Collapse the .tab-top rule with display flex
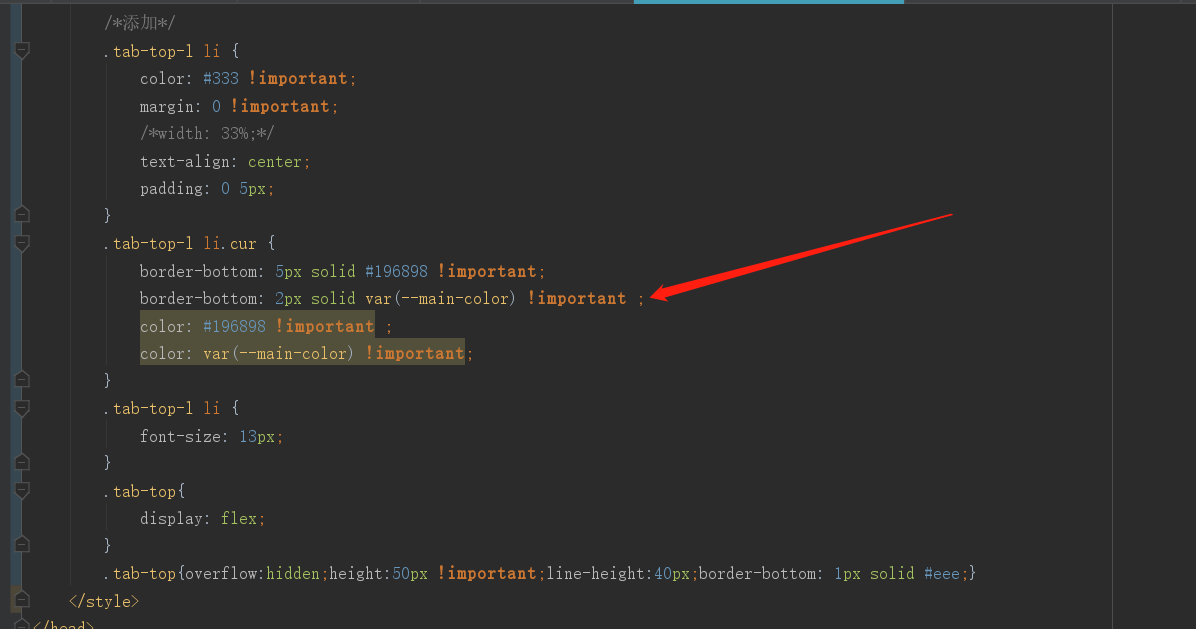This screenshot has width=1196, height=629. pos(22,491)
